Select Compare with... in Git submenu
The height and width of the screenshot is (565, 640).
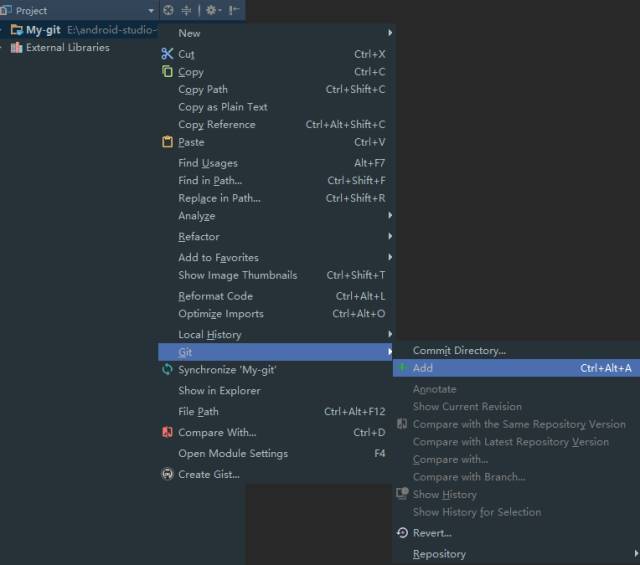(x=516, y=460)
